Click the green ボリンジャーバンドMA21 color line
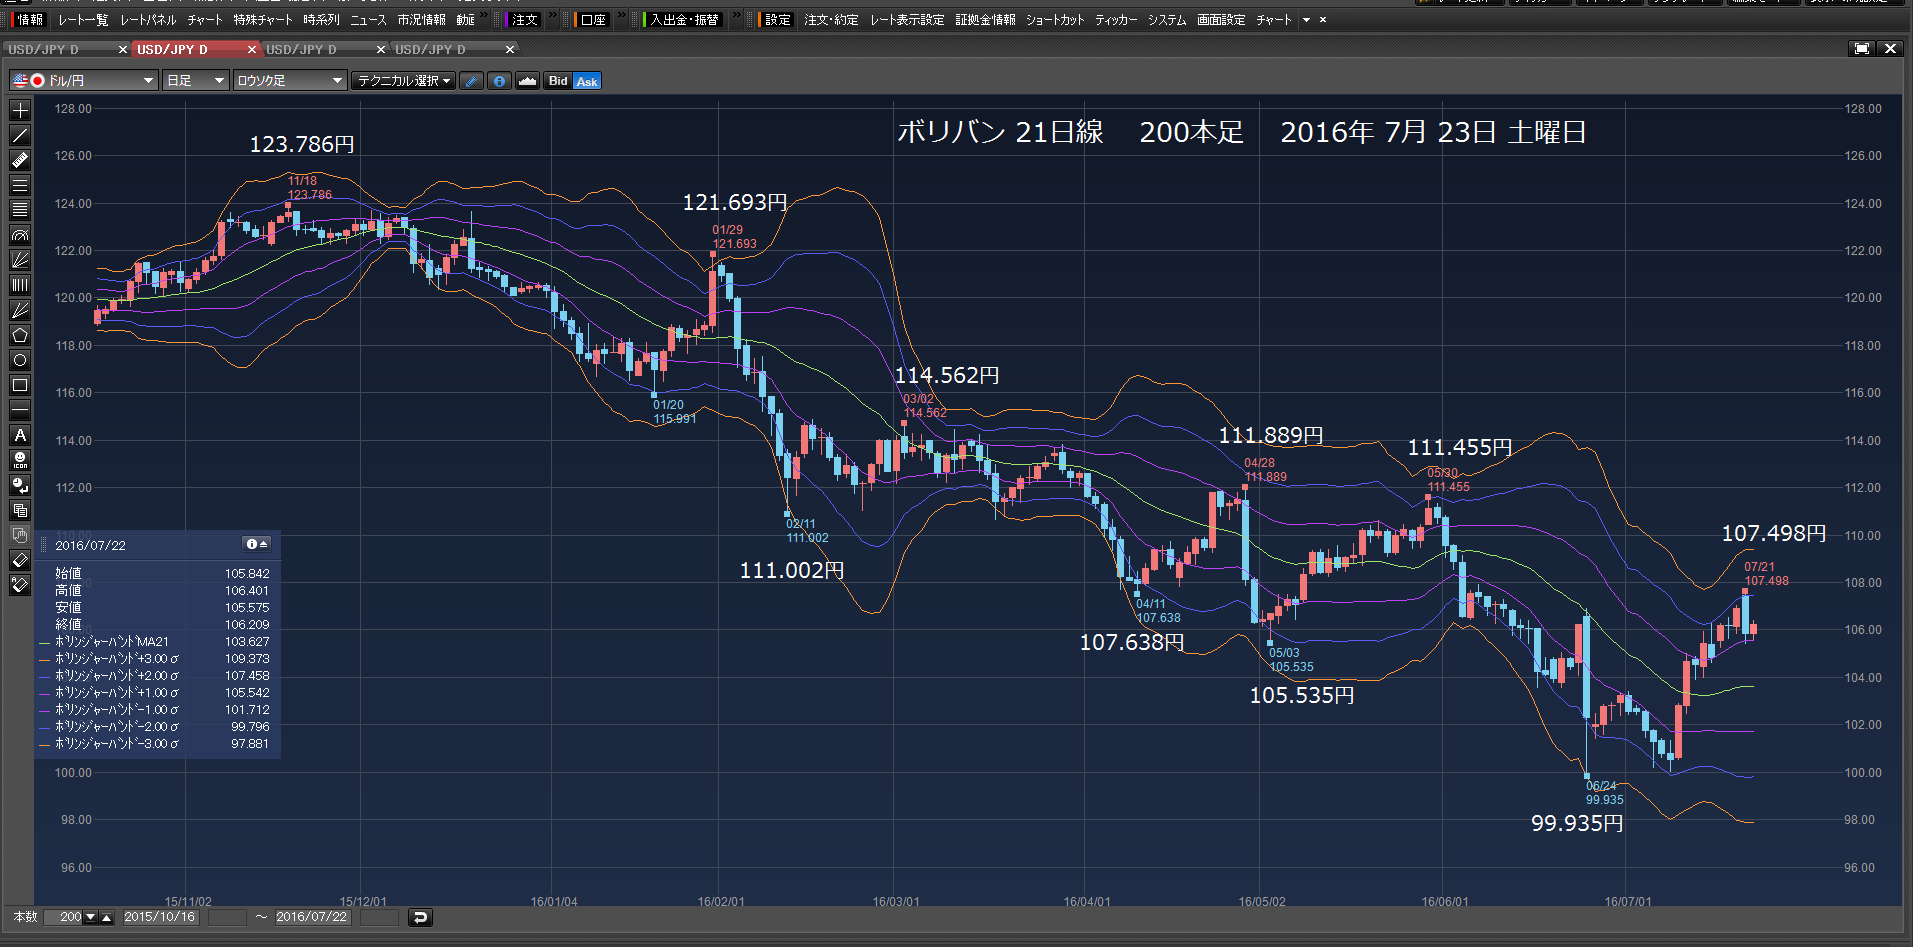Screen dimensions: 1913x947 point(44,643)
